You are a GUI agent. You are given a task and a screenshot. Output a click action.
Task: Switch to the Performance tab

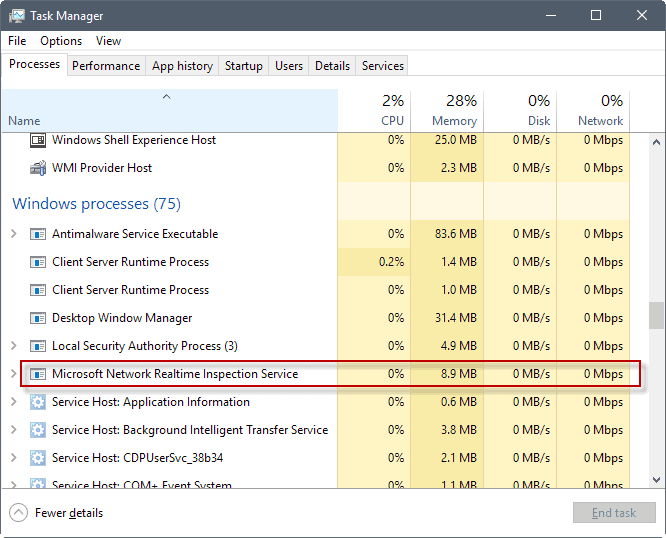106,66
